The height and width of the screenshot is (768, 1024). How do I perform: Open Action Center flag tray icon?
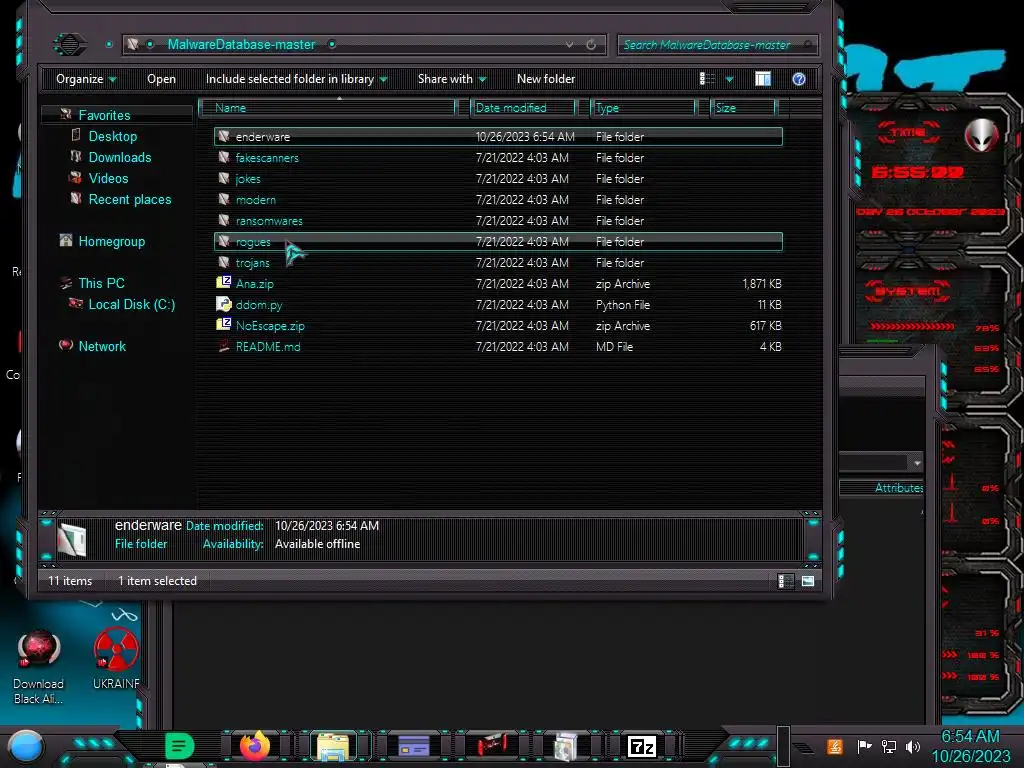pyautogui.click(x=865, y=746)
